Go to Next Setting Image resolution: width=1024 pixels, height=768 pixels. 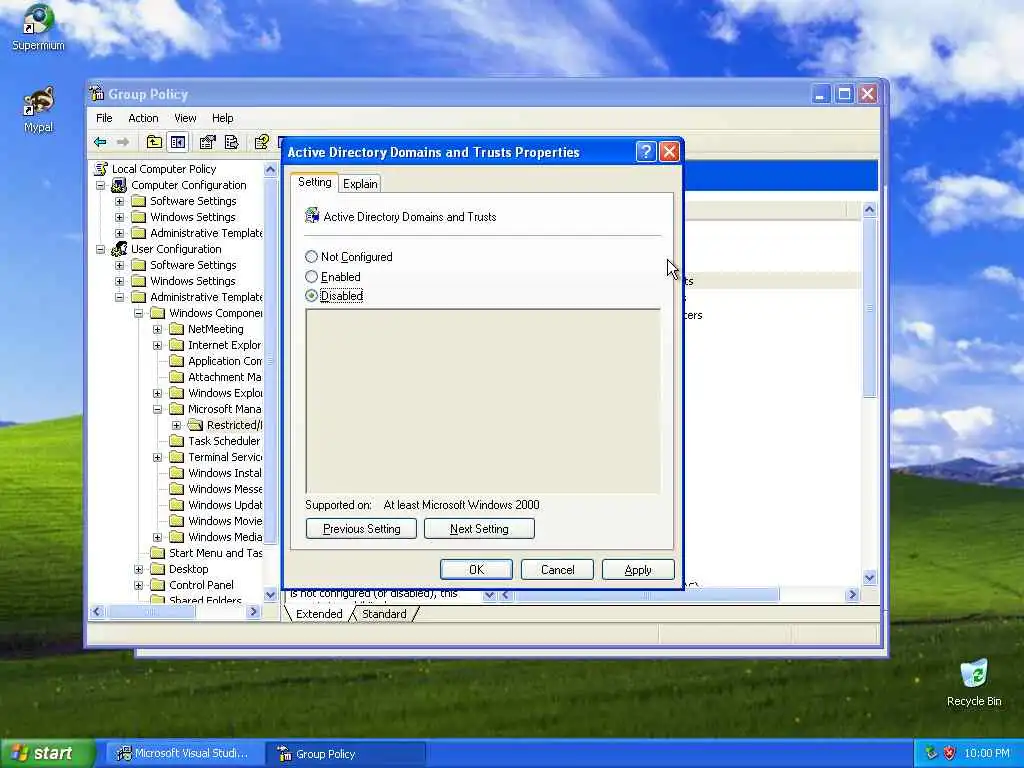coord(479,529)
